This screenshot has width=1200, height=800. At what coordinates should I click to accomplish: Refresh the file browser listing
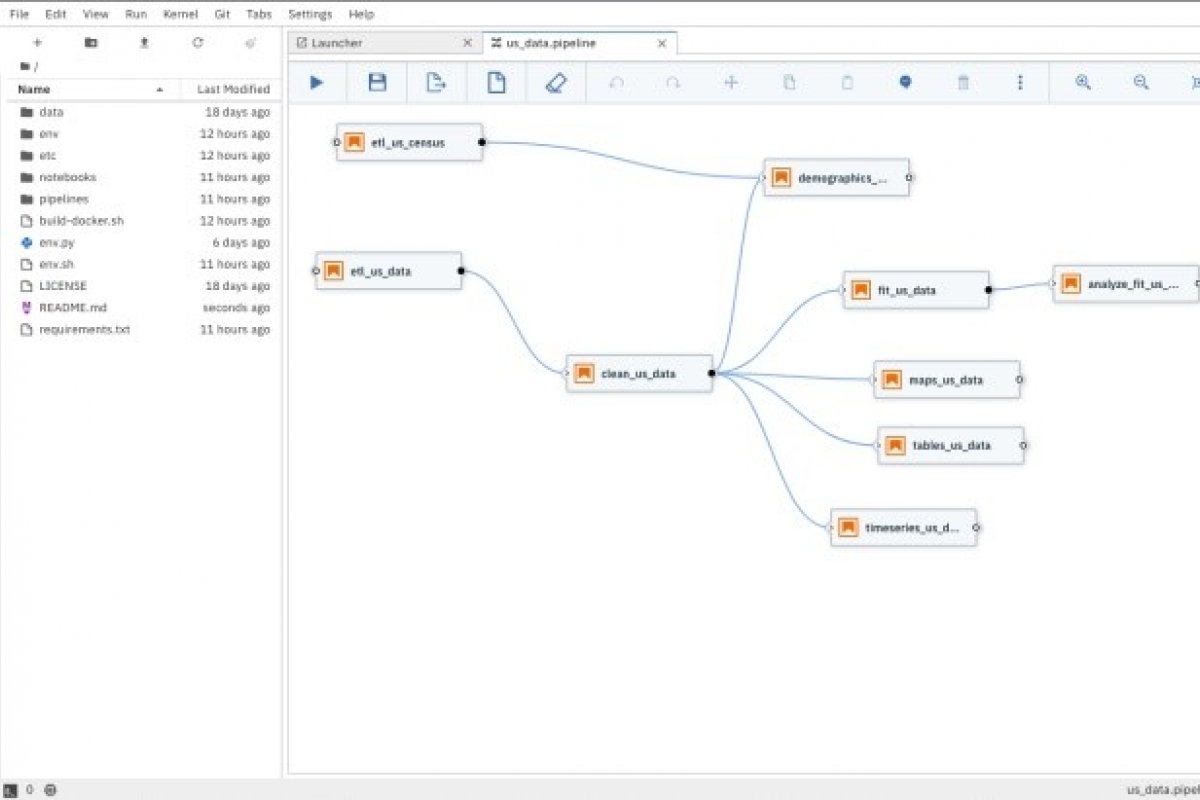tap(198, 43)
